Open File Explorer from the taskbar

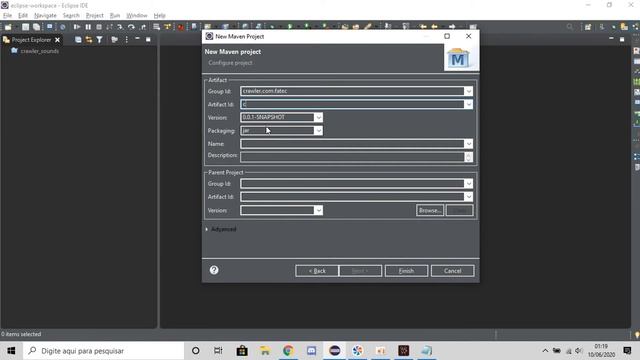click(265, 351)
